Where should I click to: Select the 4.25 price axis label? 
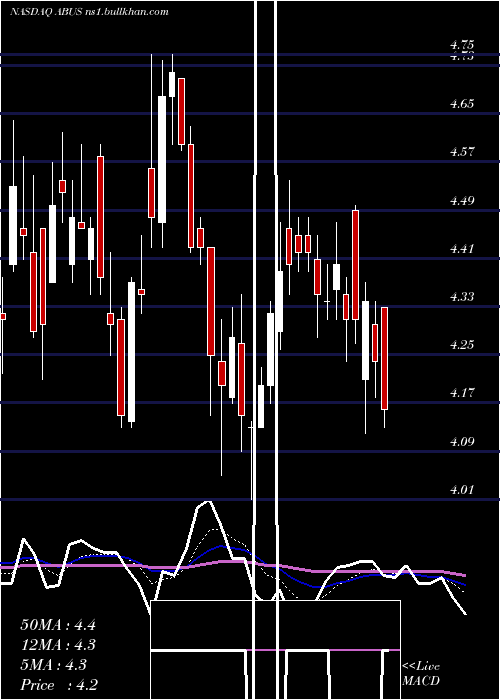462,345
